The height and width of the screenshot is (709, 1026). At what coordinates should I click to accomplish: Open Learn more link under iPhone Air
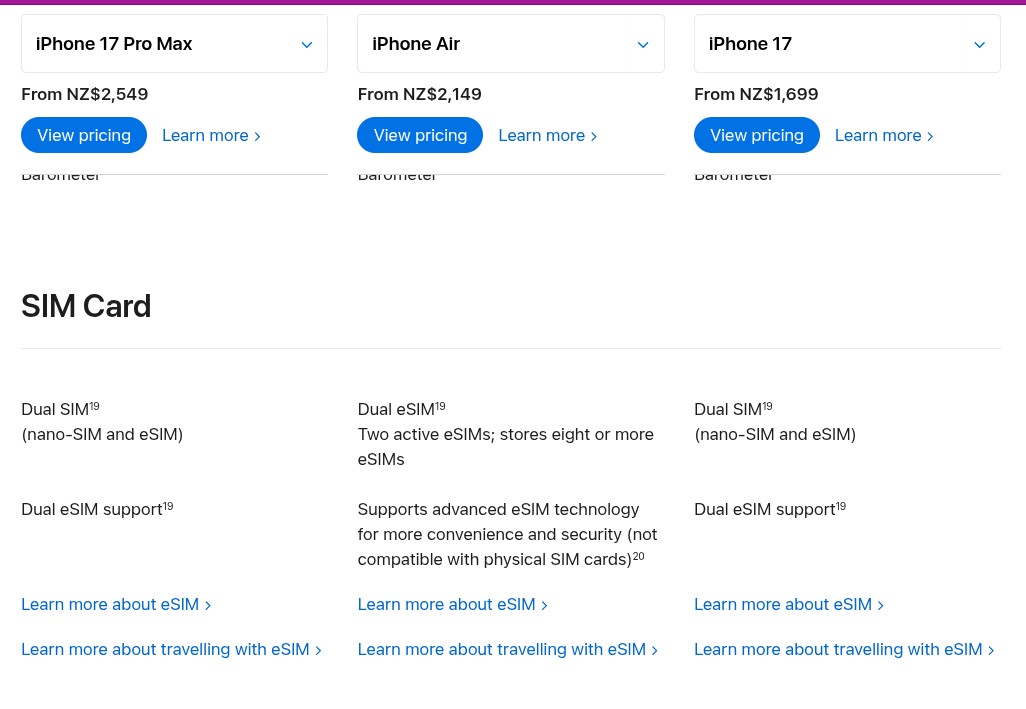547,135
